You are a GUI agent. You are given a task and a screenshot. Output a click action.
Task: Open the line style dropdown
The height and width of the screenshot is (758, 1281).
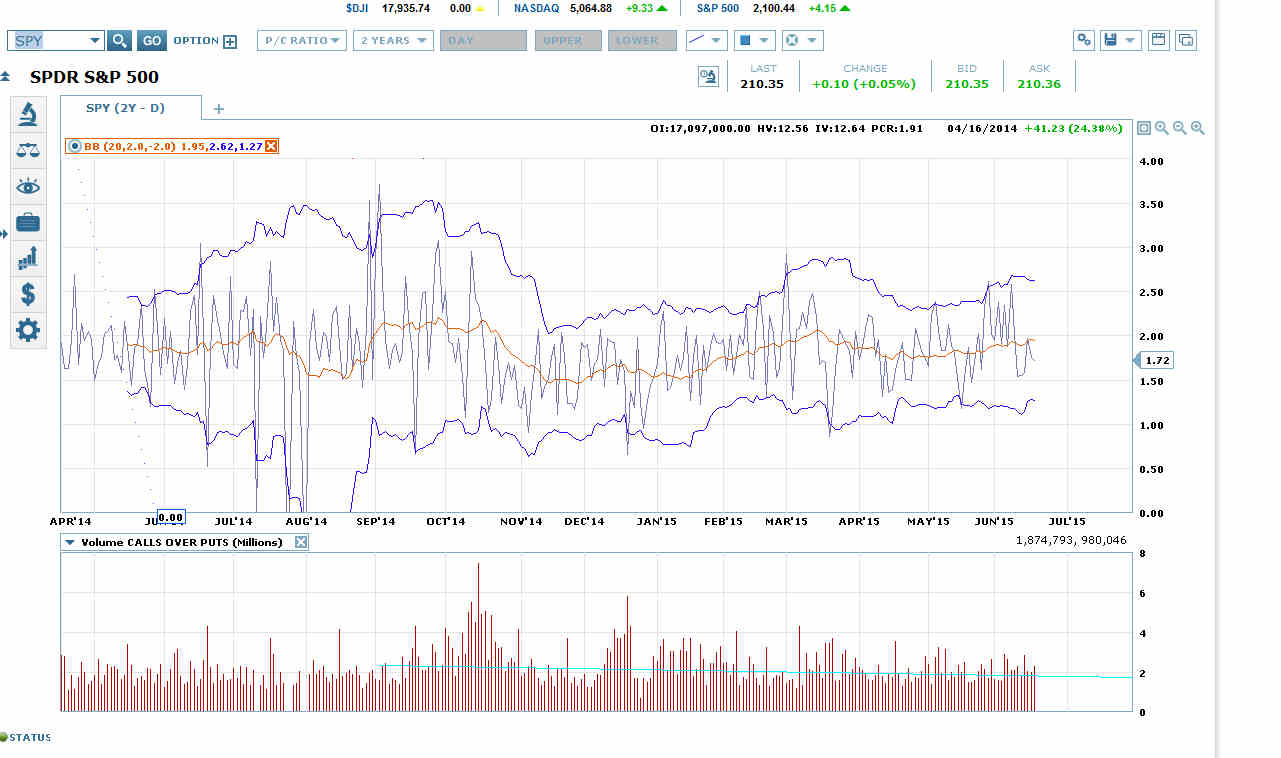706,41
